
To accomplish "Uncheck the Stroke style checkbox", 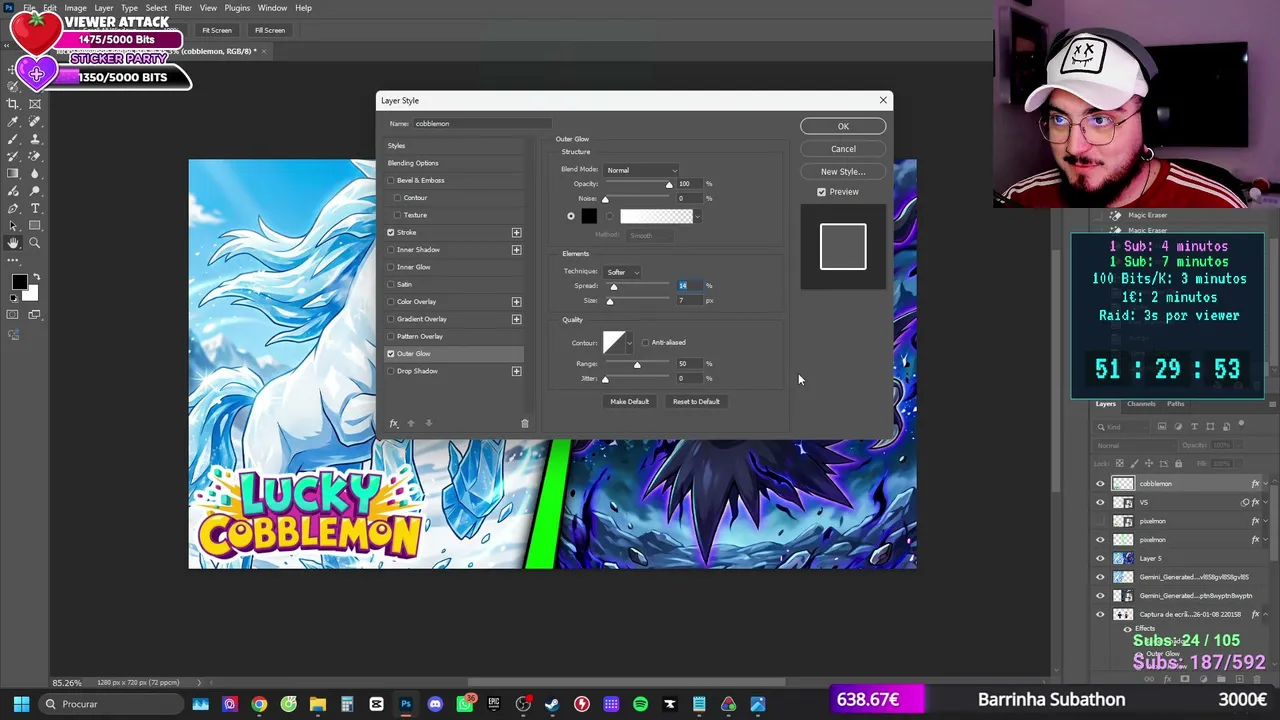I will coord(391,233).
